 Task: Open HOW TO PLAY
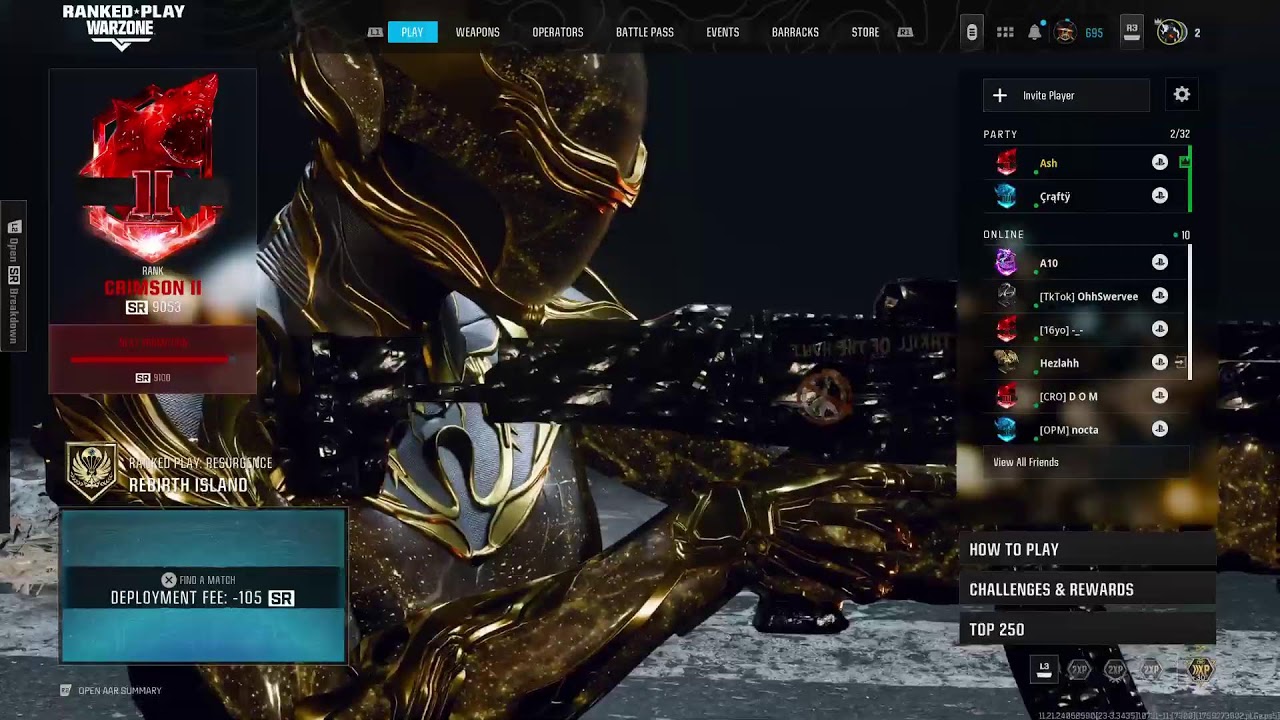point(1087,549)
